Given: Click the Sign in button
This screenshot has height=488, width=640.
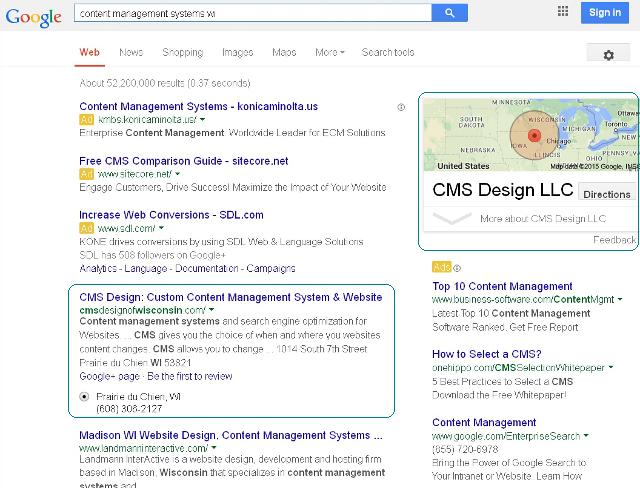Looking at the screenshot, I should tap(605, 13).
